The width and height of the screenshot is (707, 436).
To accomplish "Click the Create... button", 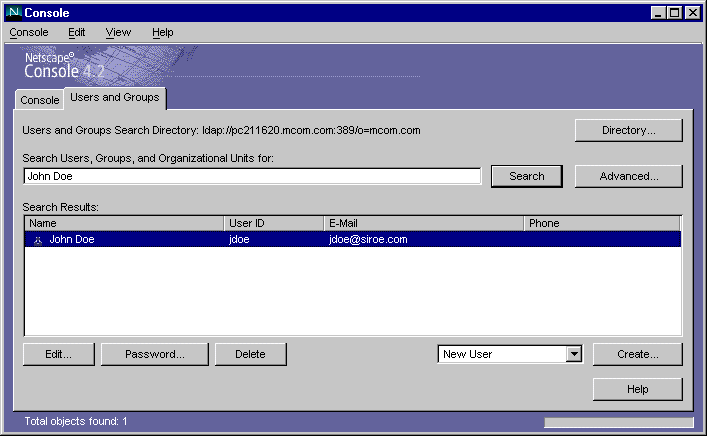I will tap(638, 354).
